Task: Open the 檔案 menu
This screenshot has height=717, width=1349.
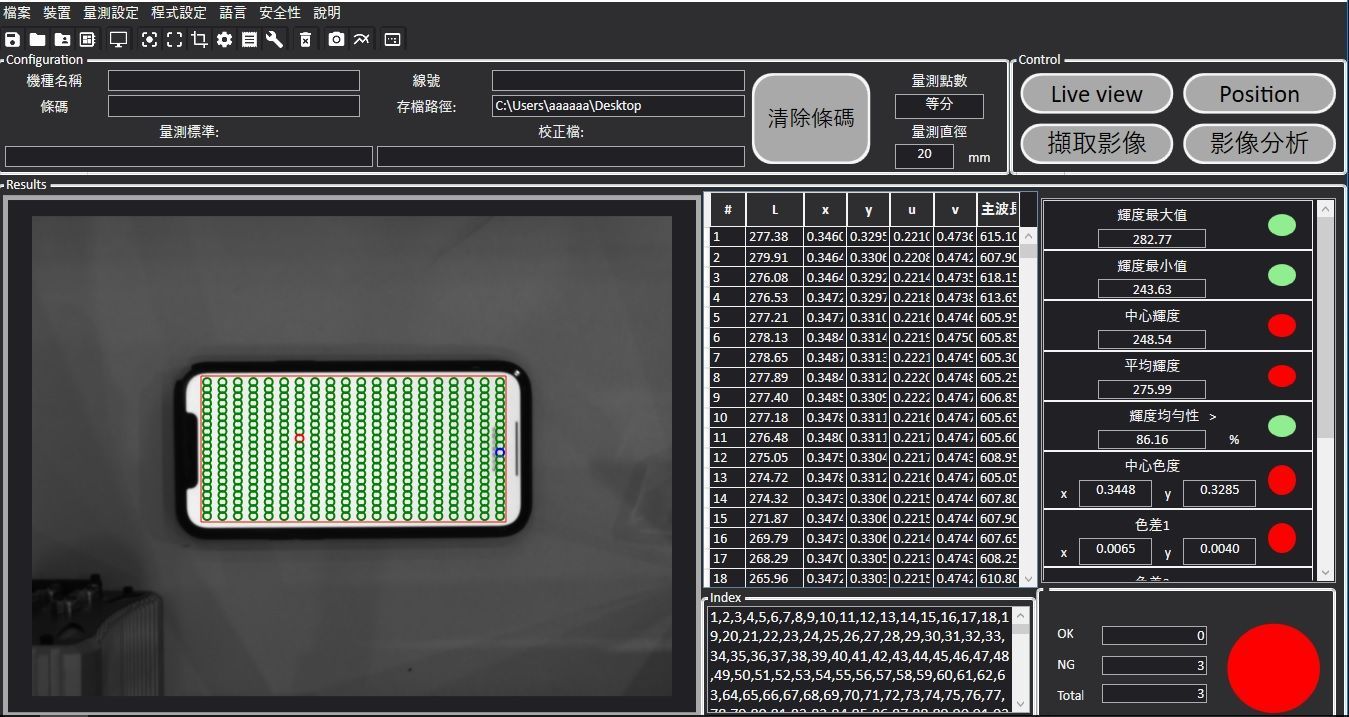Action: 17,13
